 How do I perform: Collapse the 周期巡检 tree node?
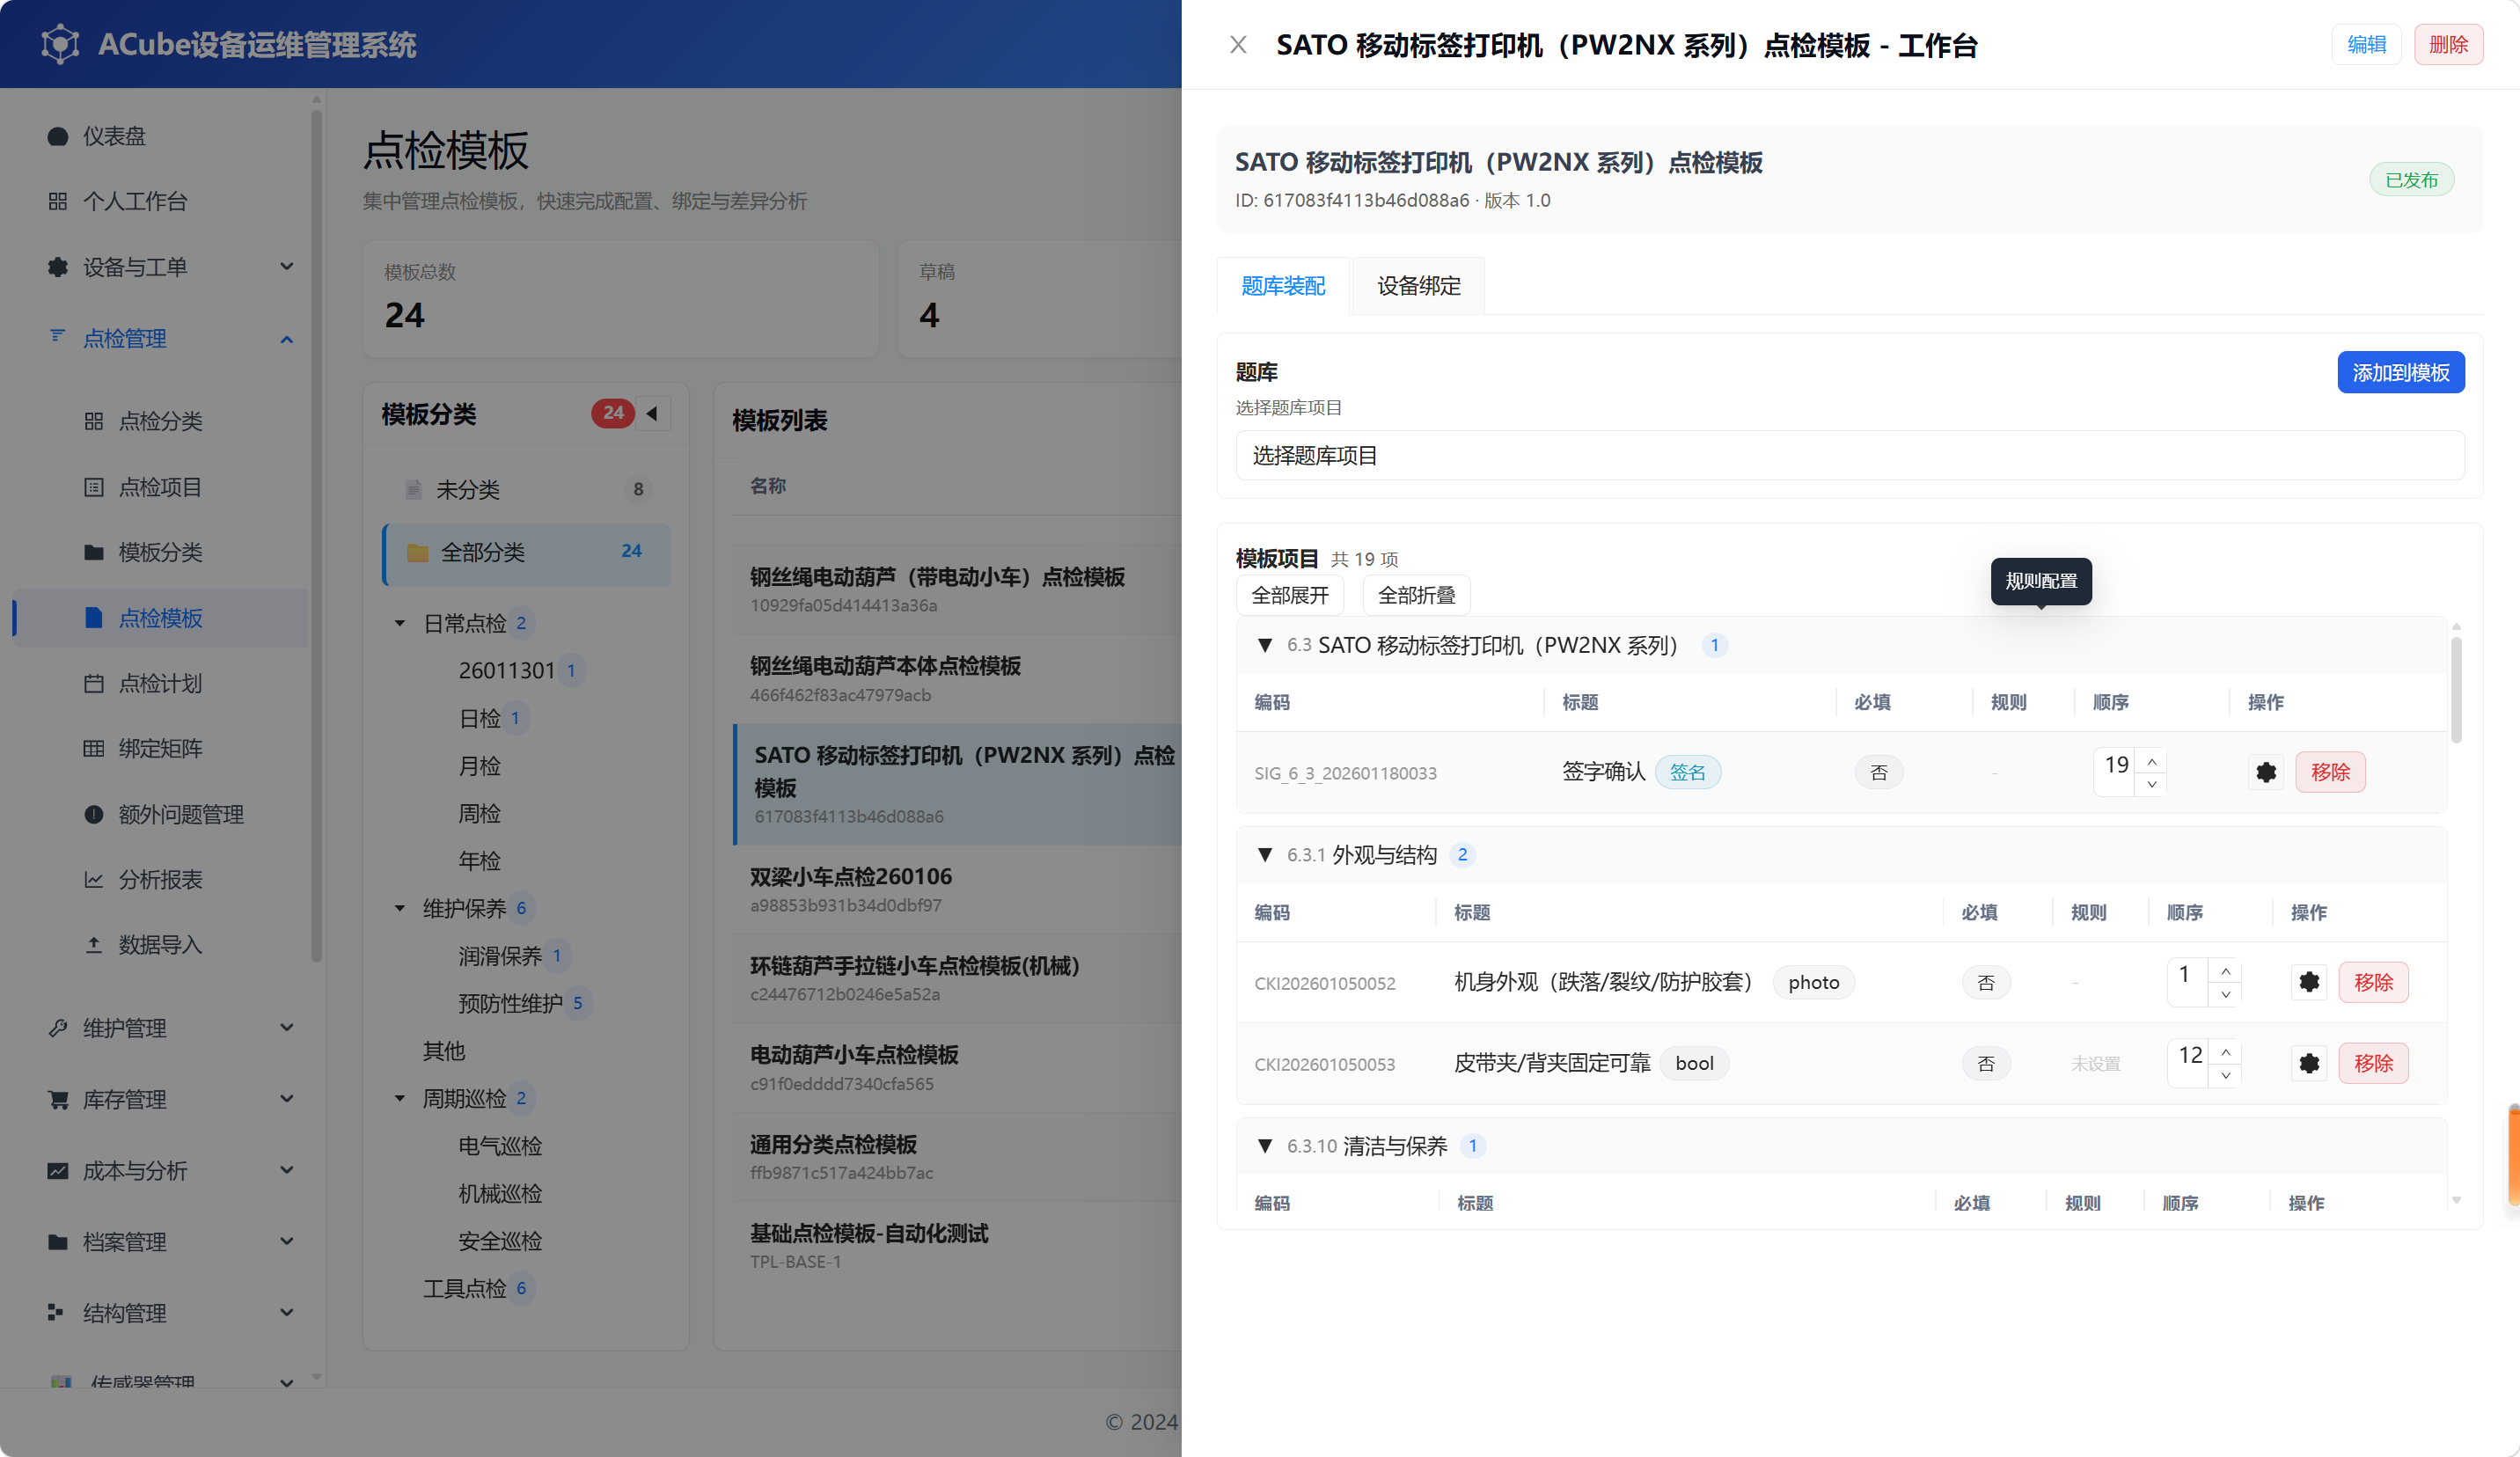tap(400, 1098)
